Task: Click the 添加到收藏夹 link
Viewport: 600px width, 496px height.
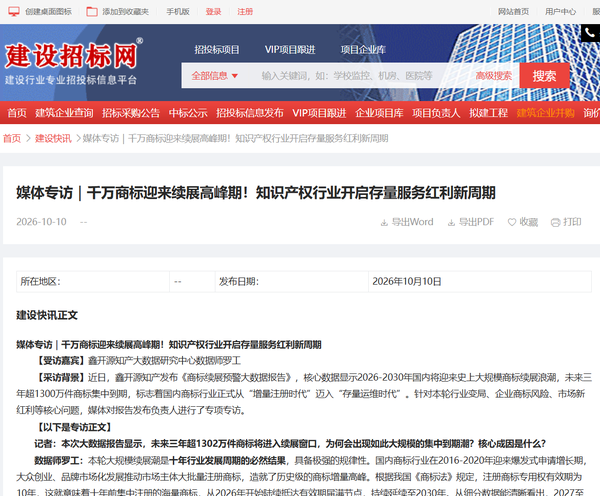Action: coord(126,11)
